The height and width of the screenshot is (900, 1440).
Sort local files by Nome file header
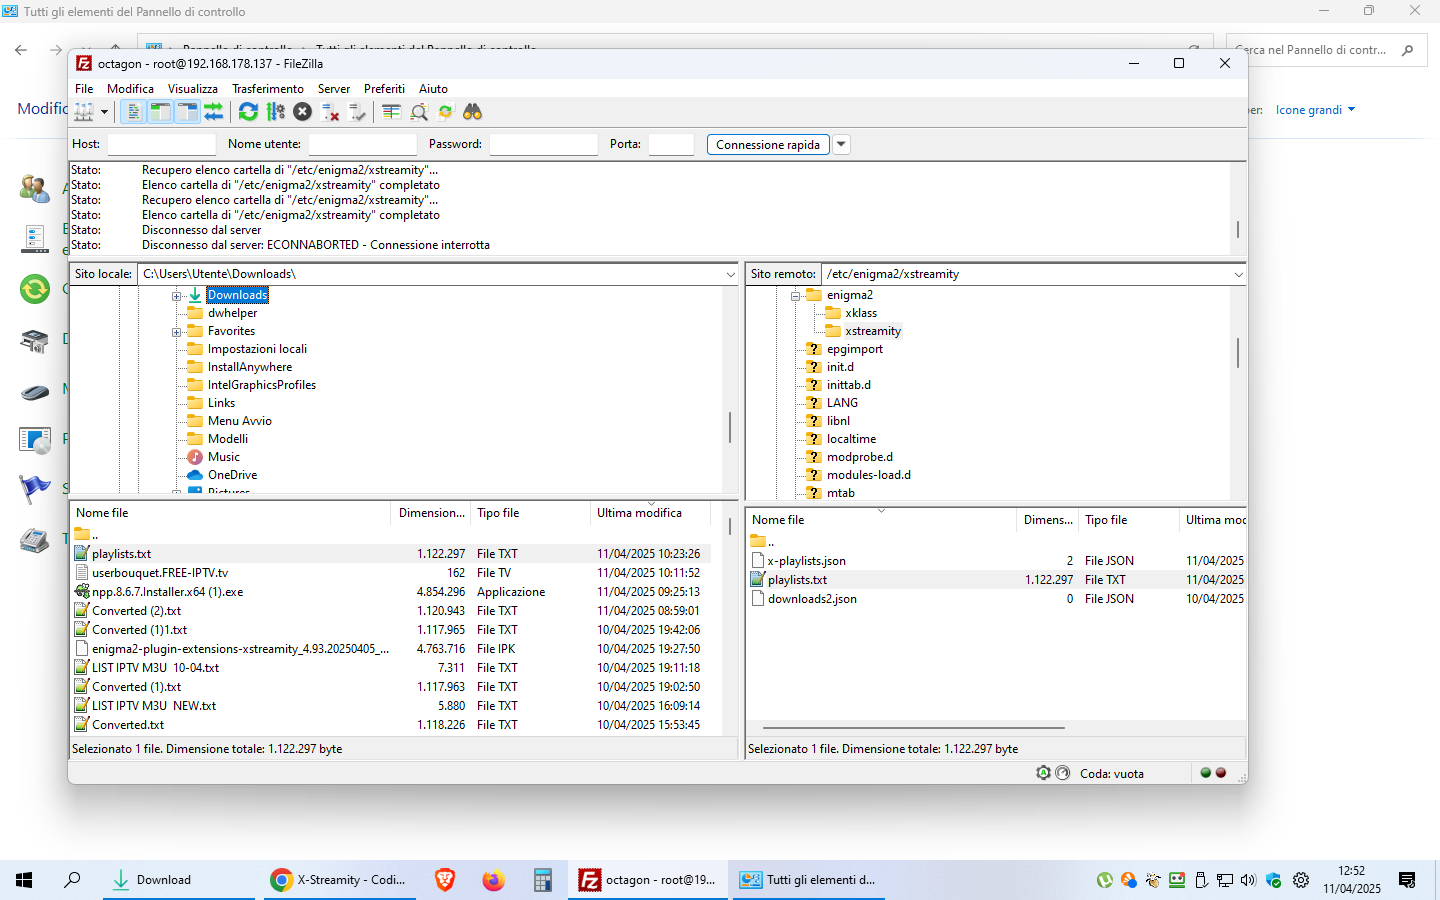click(230, 513)
